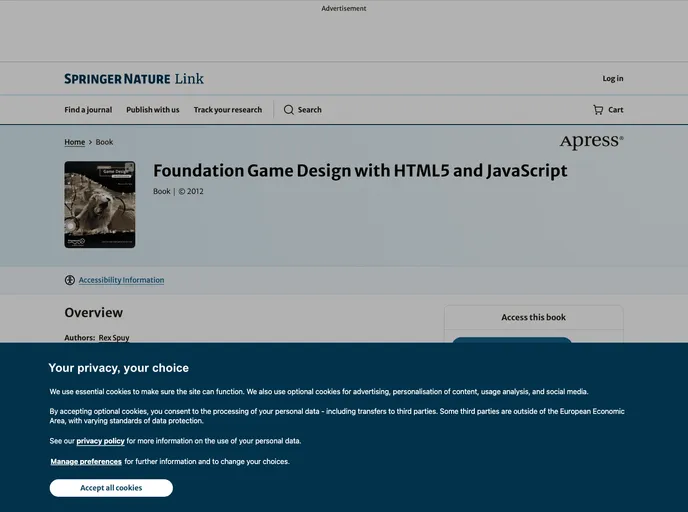Click the Foundation Game Design book title
688x512 pixels.
tap(360, 171)
